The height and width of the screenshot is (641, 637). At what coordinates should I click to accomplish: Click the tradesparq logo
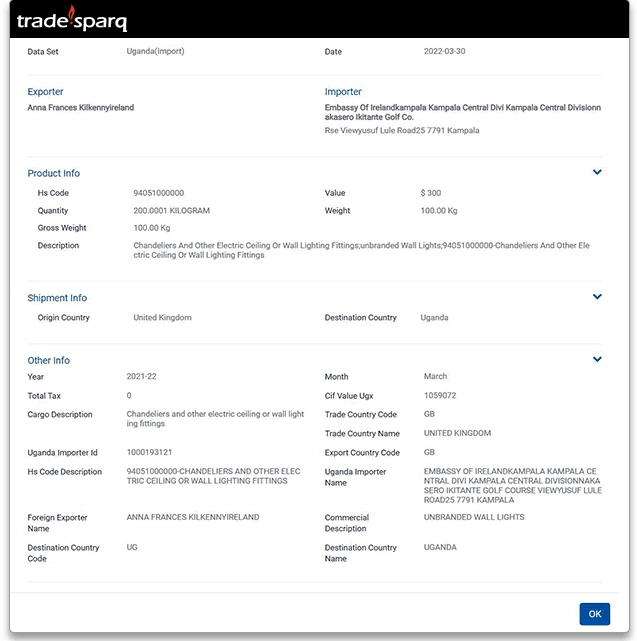click(x=72, y=19)
